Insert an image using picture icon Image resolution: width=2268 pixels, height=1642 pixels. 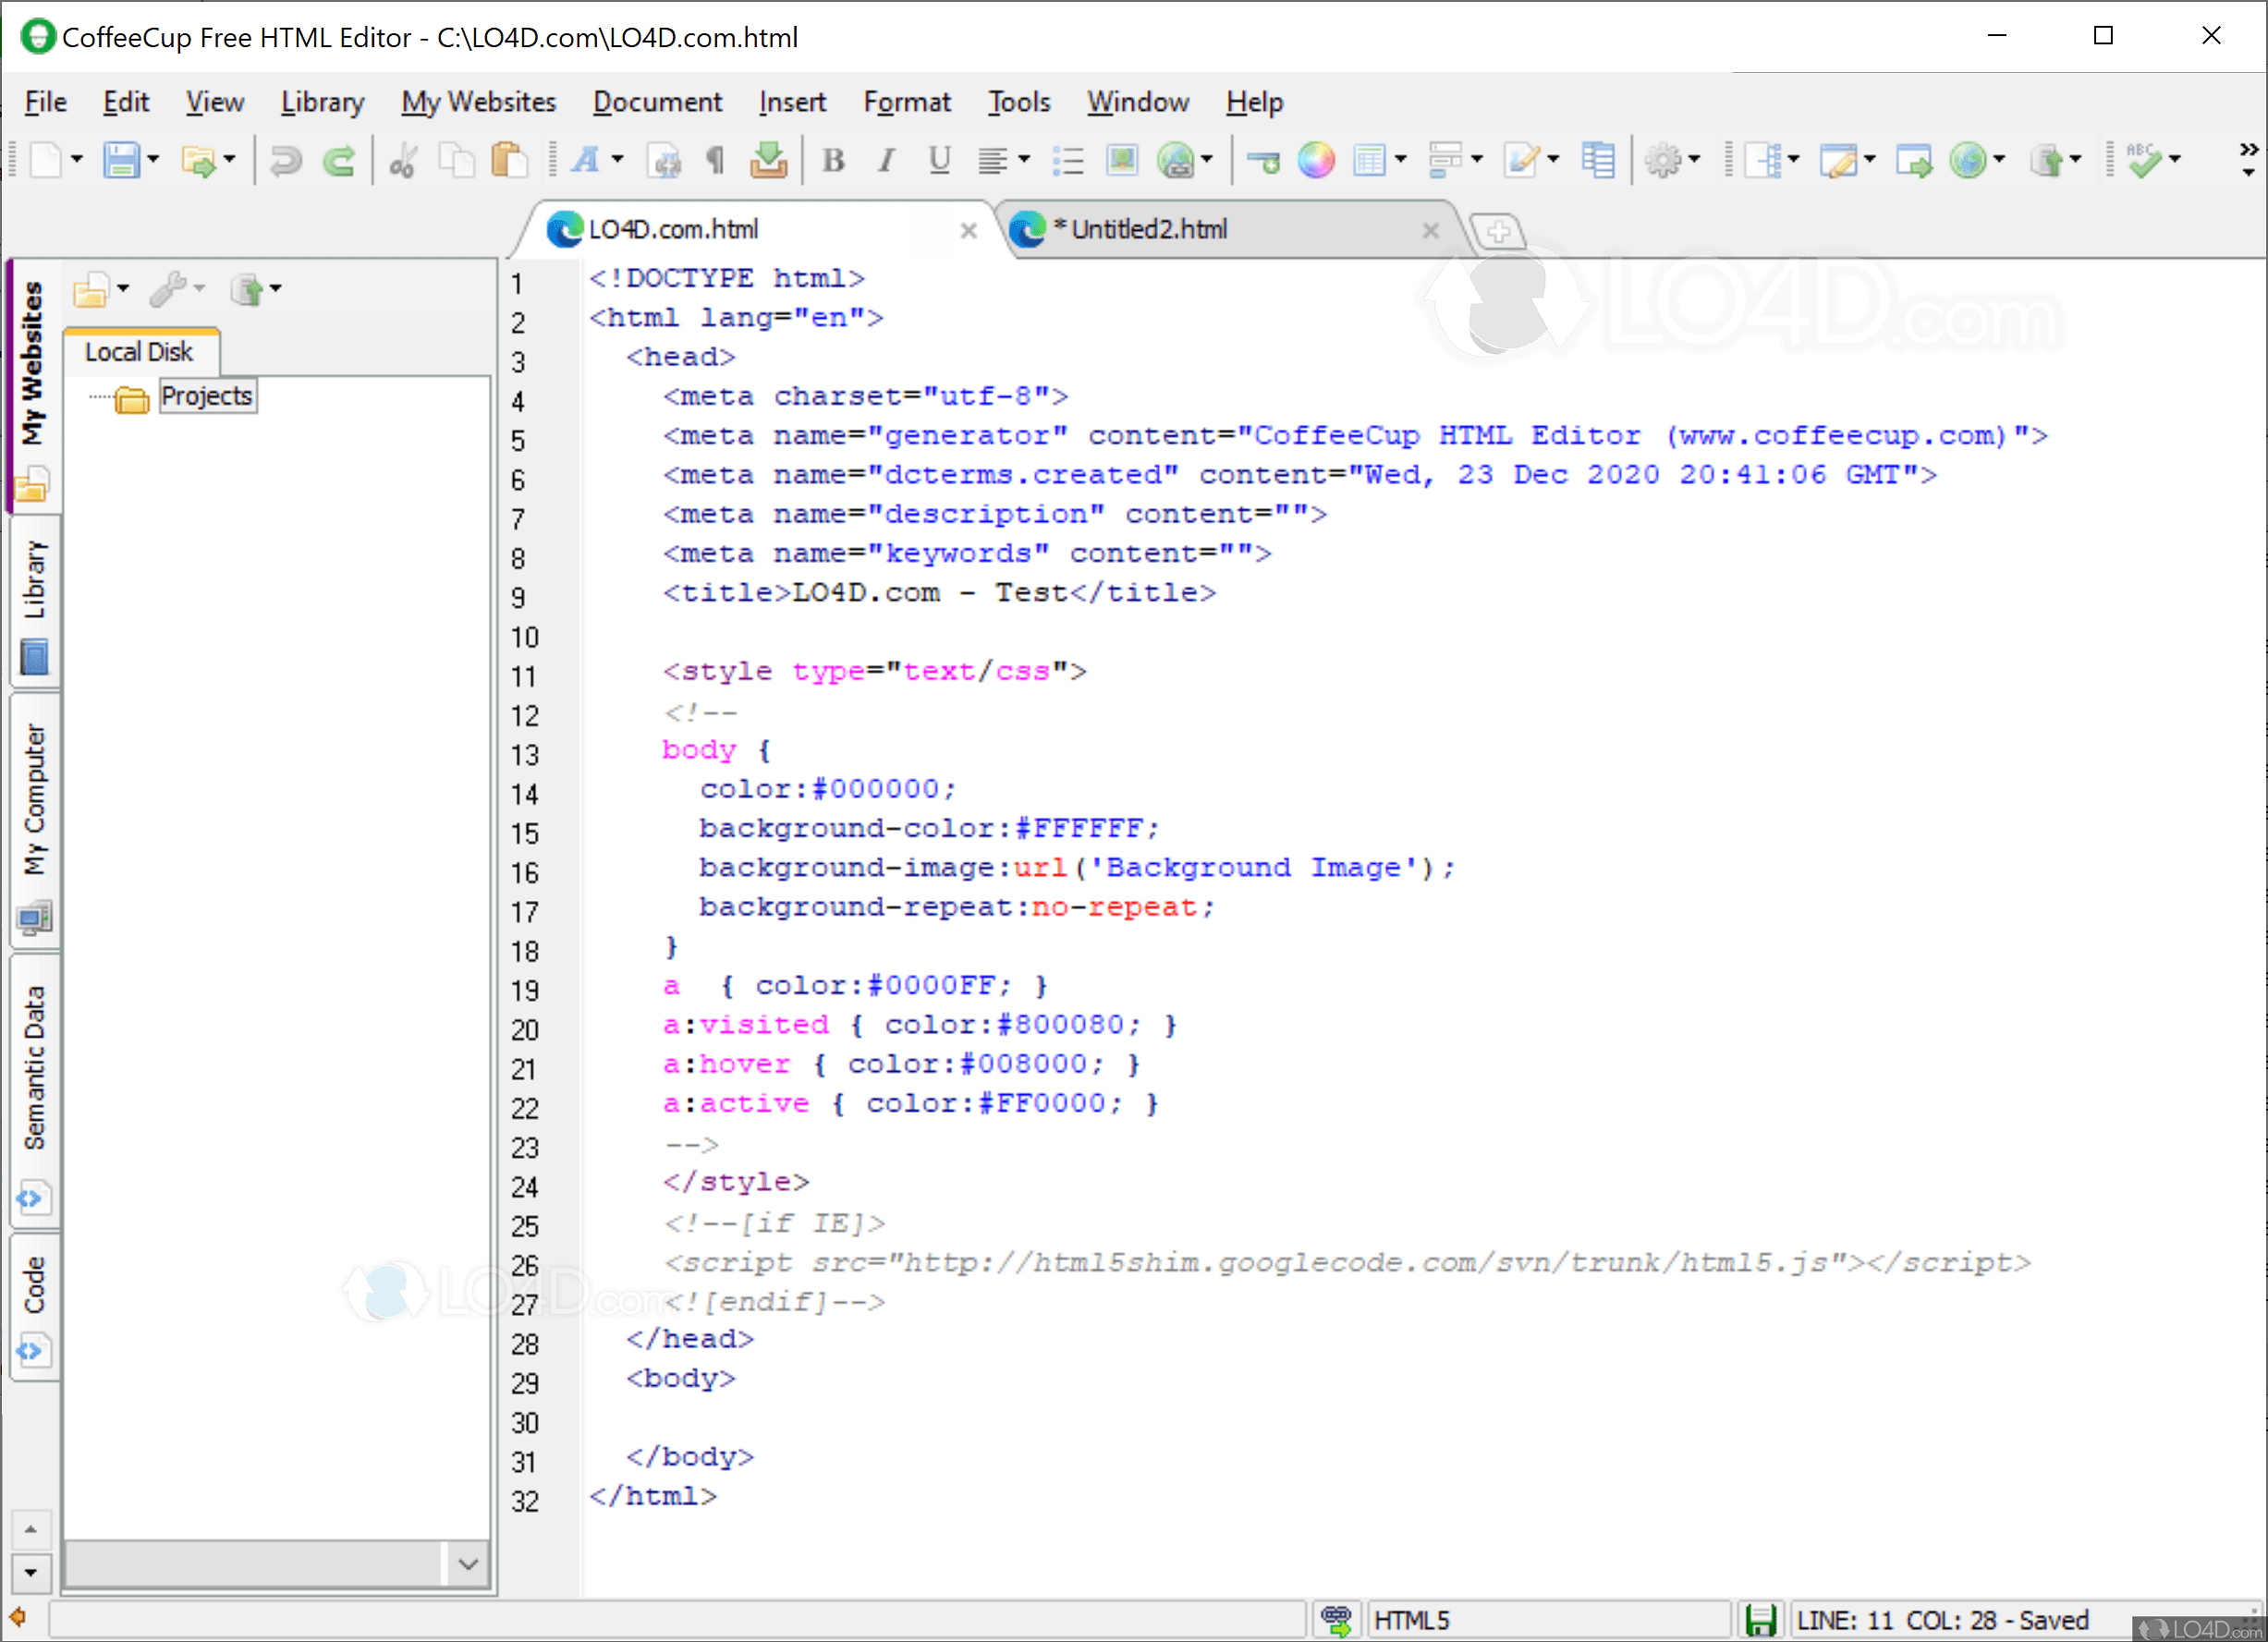click(x=1122, y=160)
